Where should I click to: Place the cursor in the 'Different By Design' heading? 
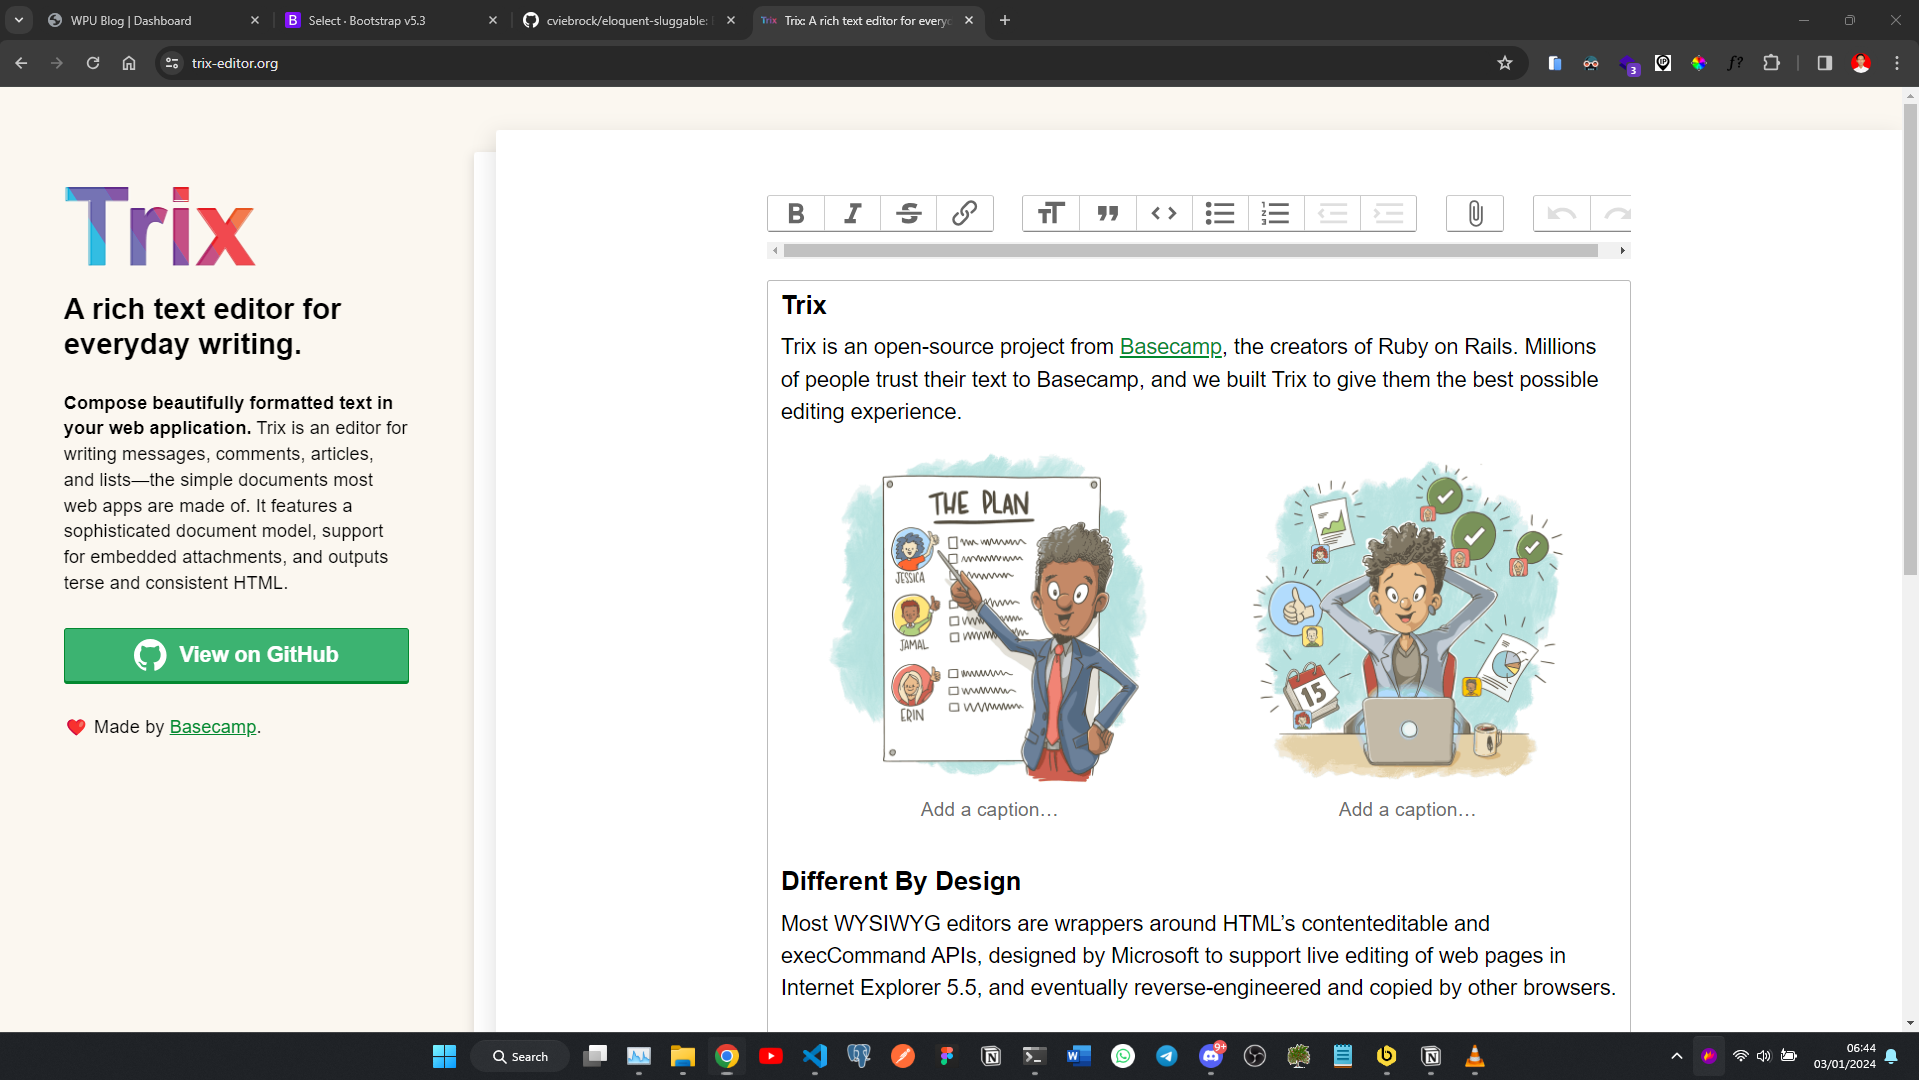click(900, 881)
